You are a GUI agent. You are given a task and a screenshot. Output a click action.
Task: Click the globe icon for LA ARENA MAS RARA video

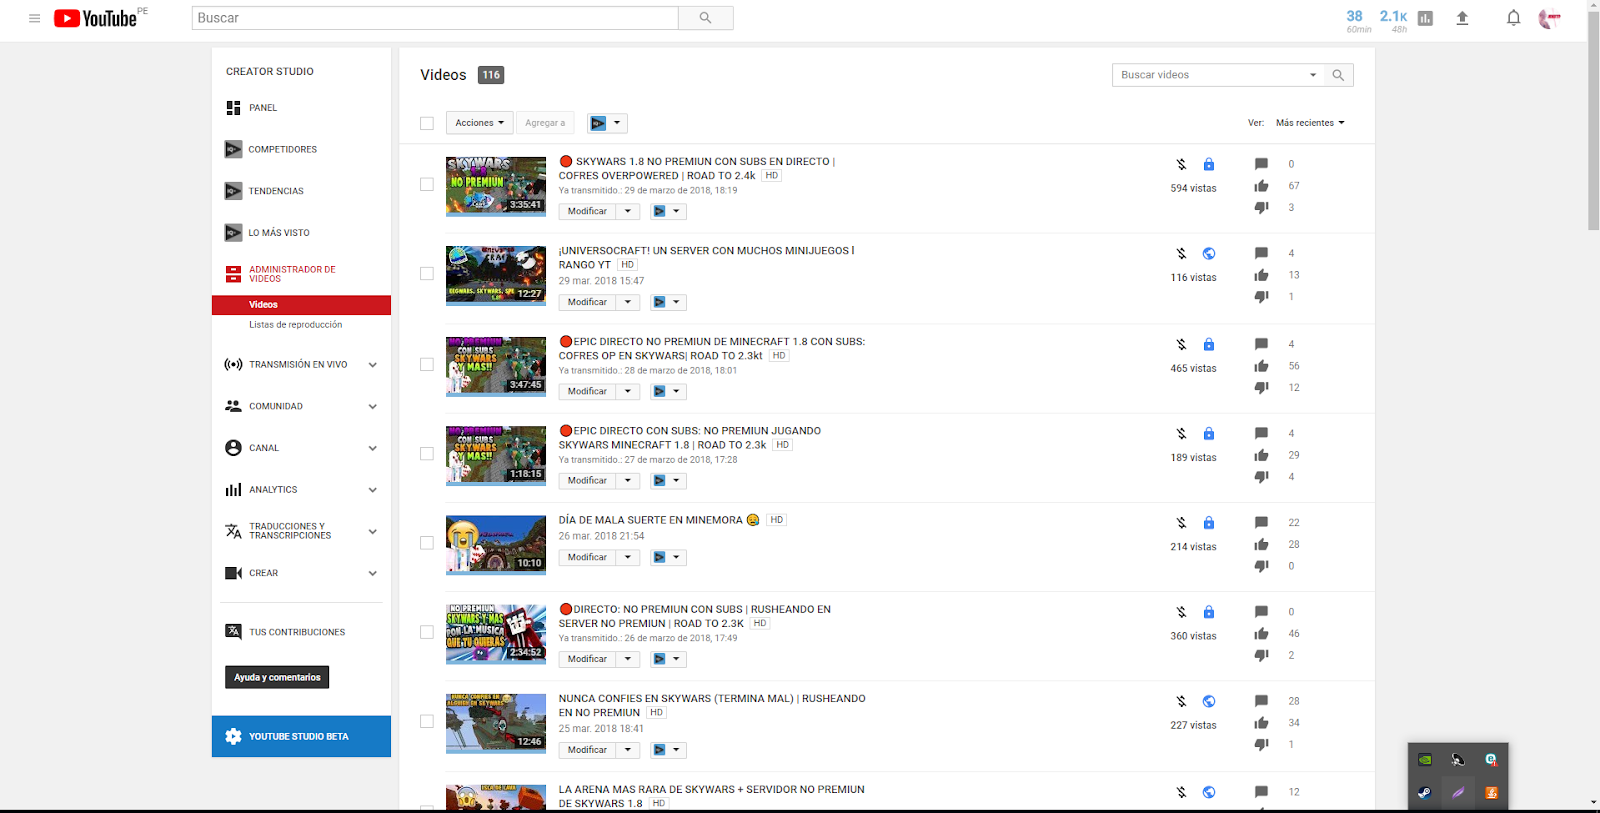click(1209, 792)
